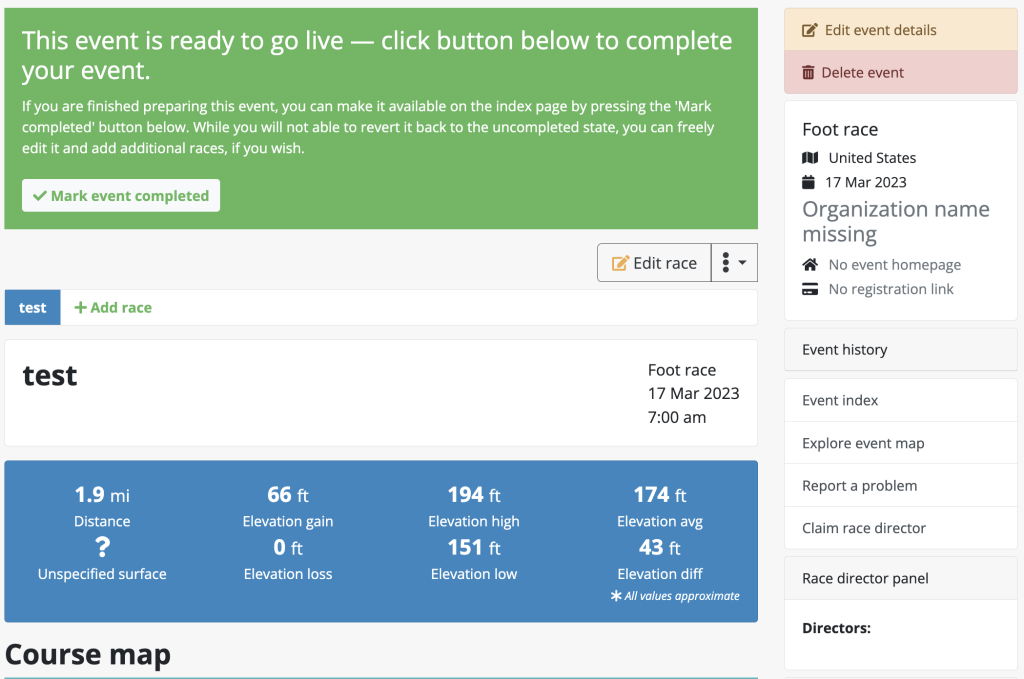The width and height of the screenshot is (1024, 679).
Task: Open Explore event map
Action: tap(901, 443)
